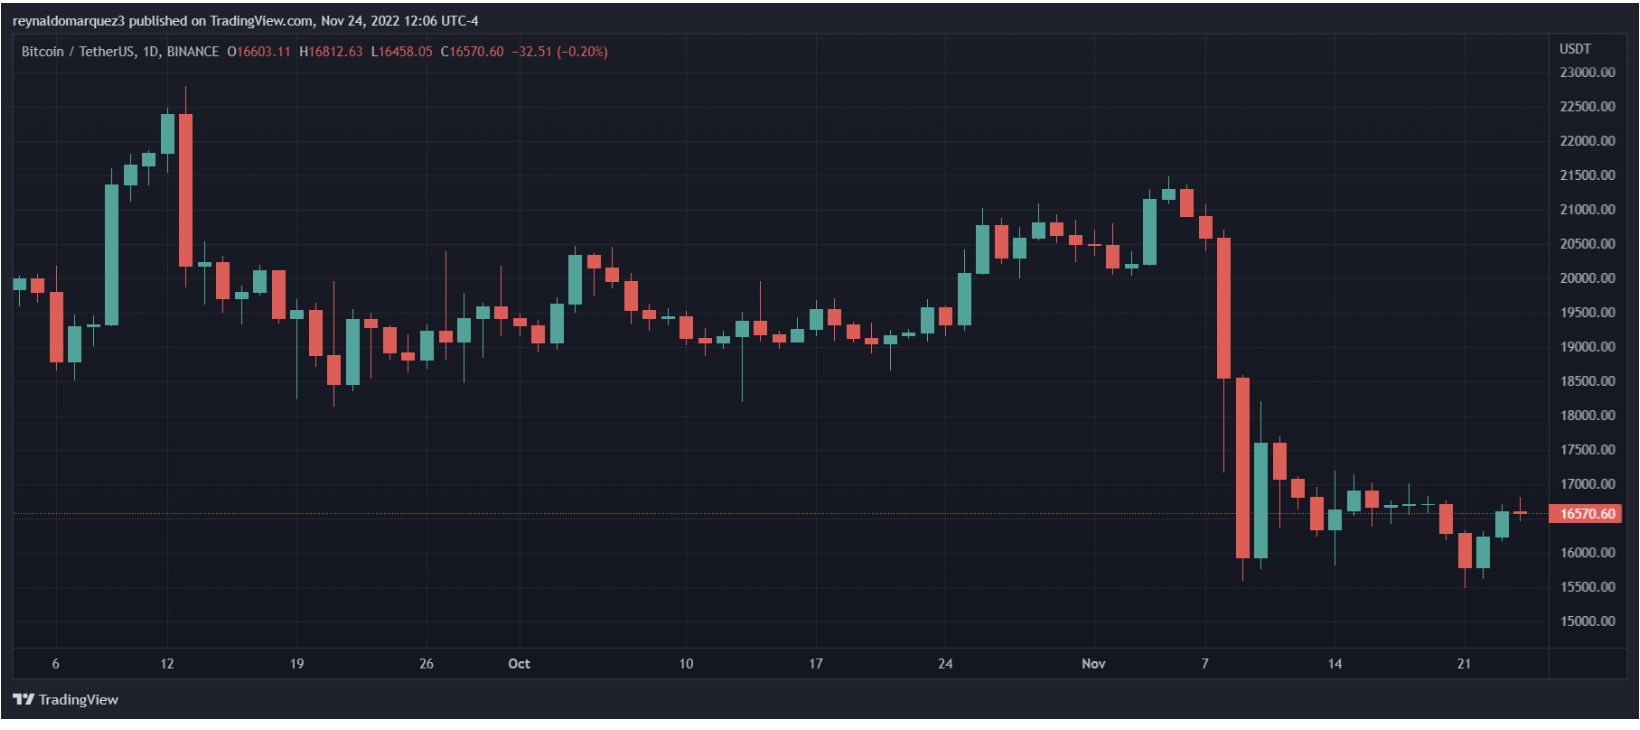The height and width of the screenshot is (730, 1640).
Task: Click the 19000.00 price axis label
Action: tap(1587, 347)
